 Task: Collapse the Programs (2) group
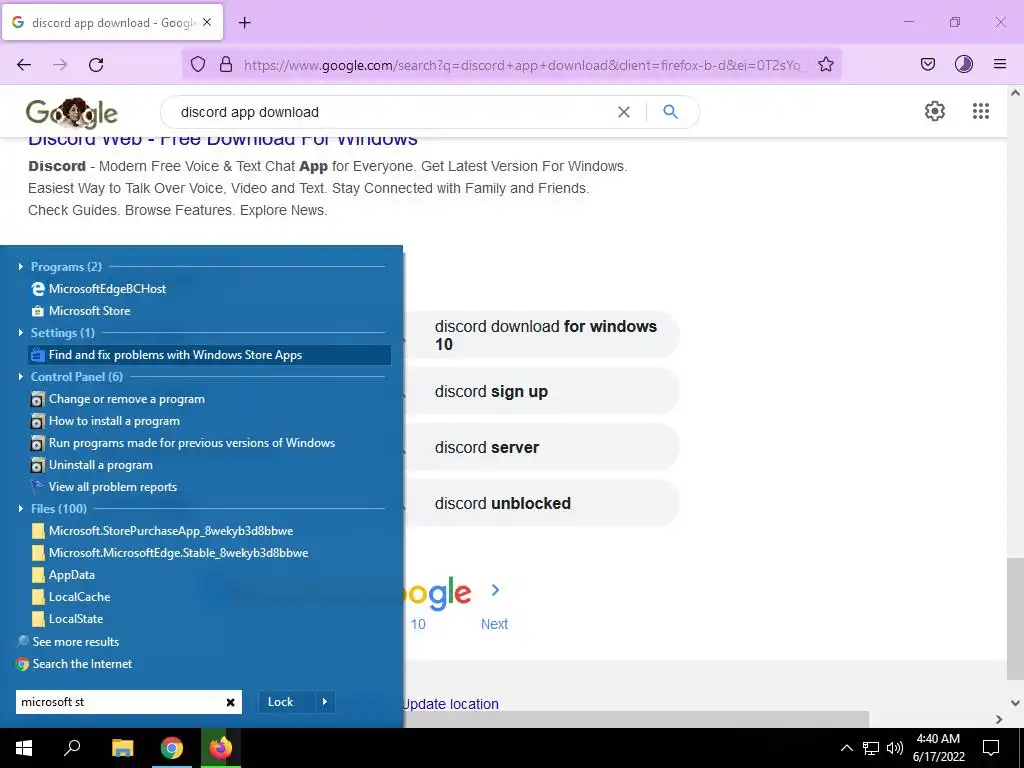(20, 266)
